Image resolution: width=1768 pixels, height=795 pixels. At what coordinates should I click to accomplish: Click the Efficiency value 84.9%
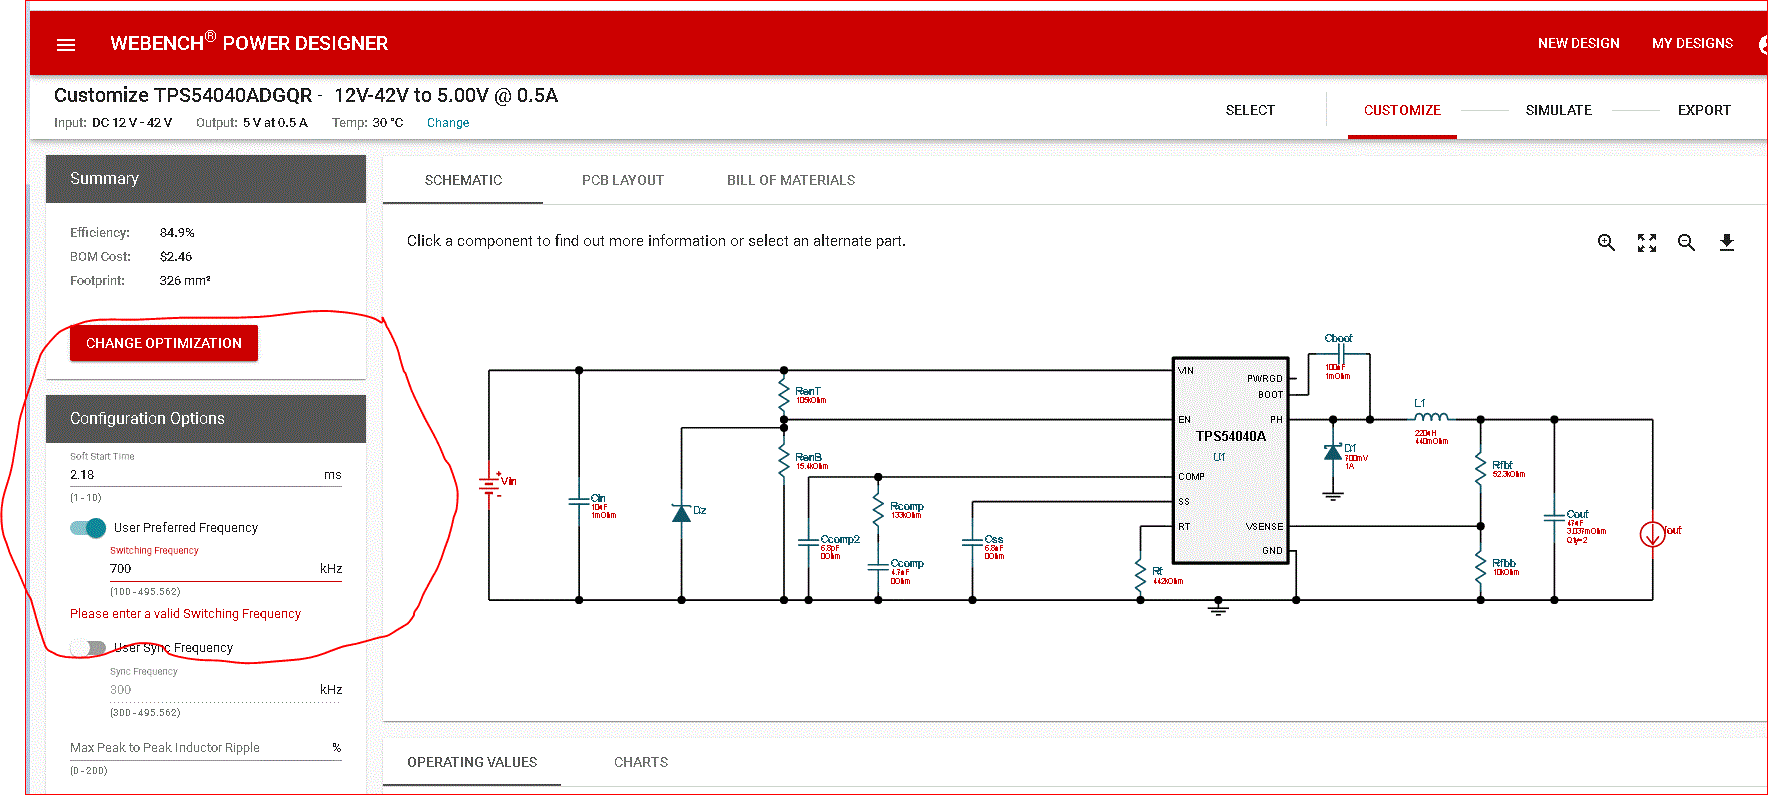pos(177,232)
